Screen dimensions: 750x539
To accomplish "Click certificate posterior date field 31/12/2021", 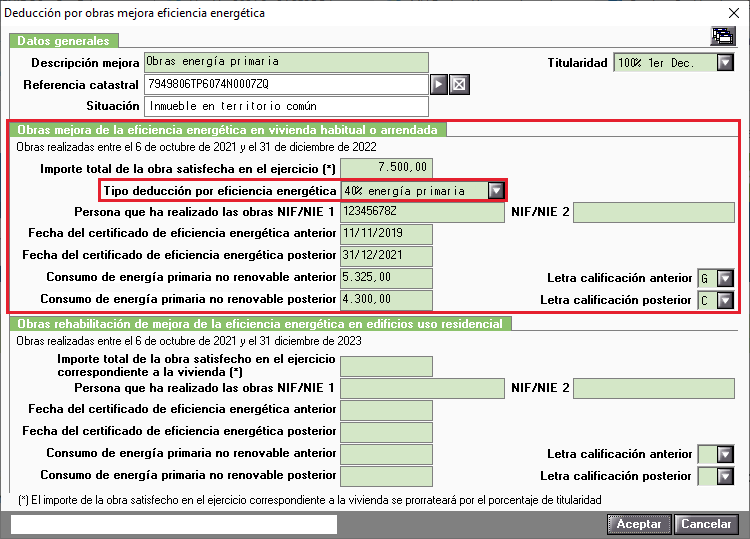I will click(x=386, y=256).
